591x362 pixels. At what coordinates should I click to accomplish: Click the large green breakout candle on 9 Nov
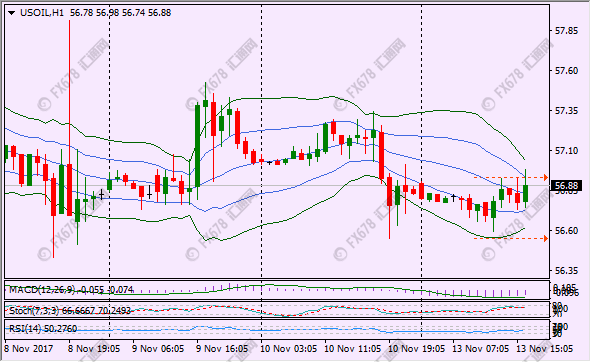coord(198,147)
